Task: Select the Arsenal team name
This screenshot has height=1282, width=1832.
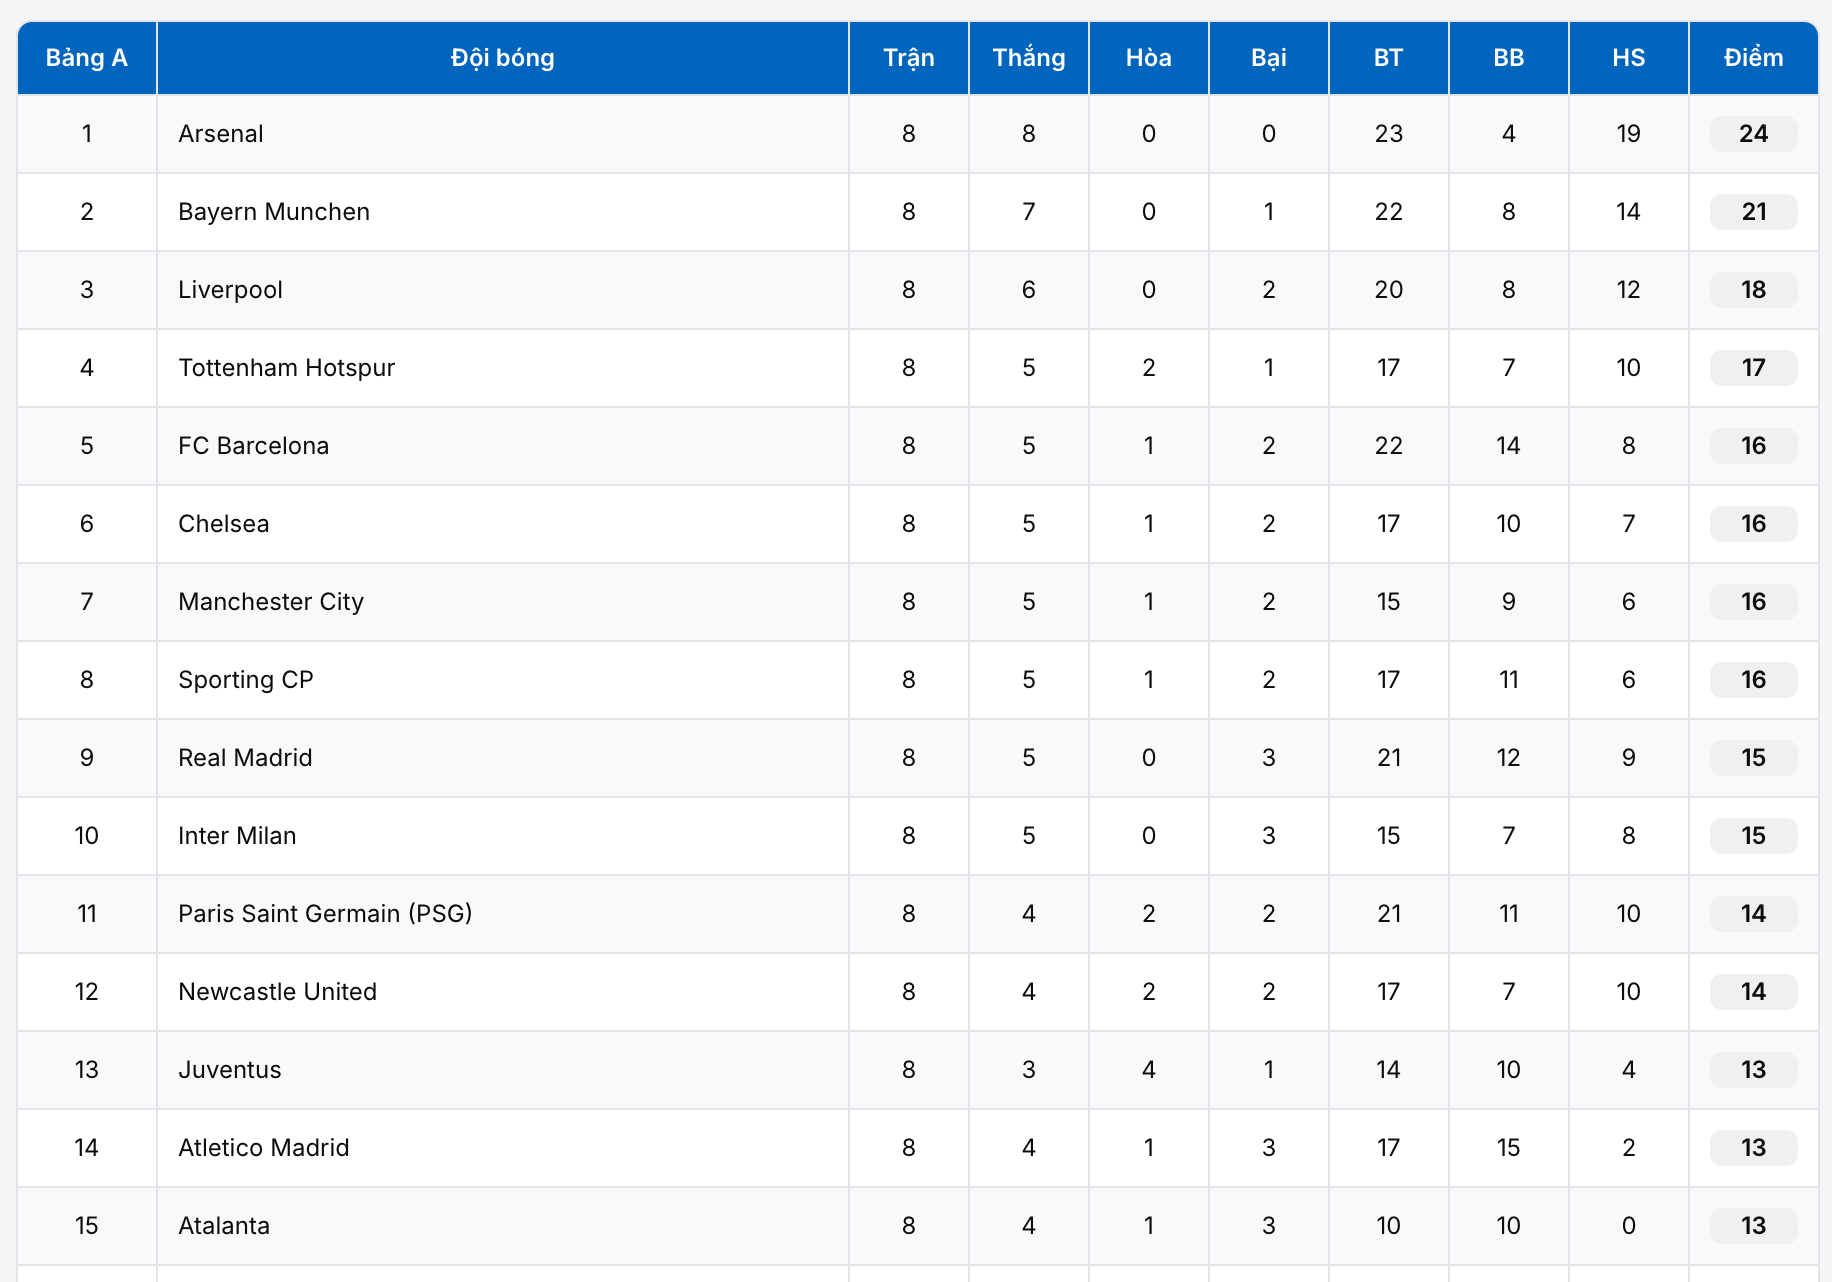Action: (x=221, y=134)
